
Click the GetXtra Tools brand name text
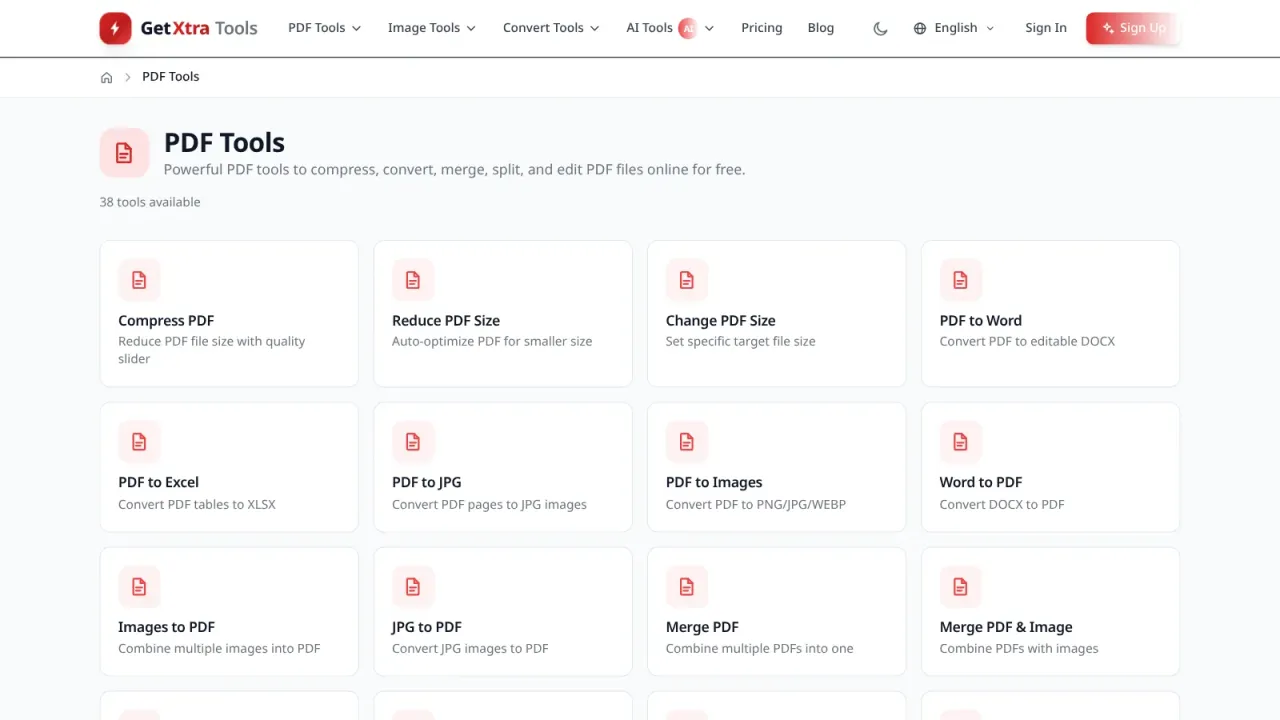[199, 28]
